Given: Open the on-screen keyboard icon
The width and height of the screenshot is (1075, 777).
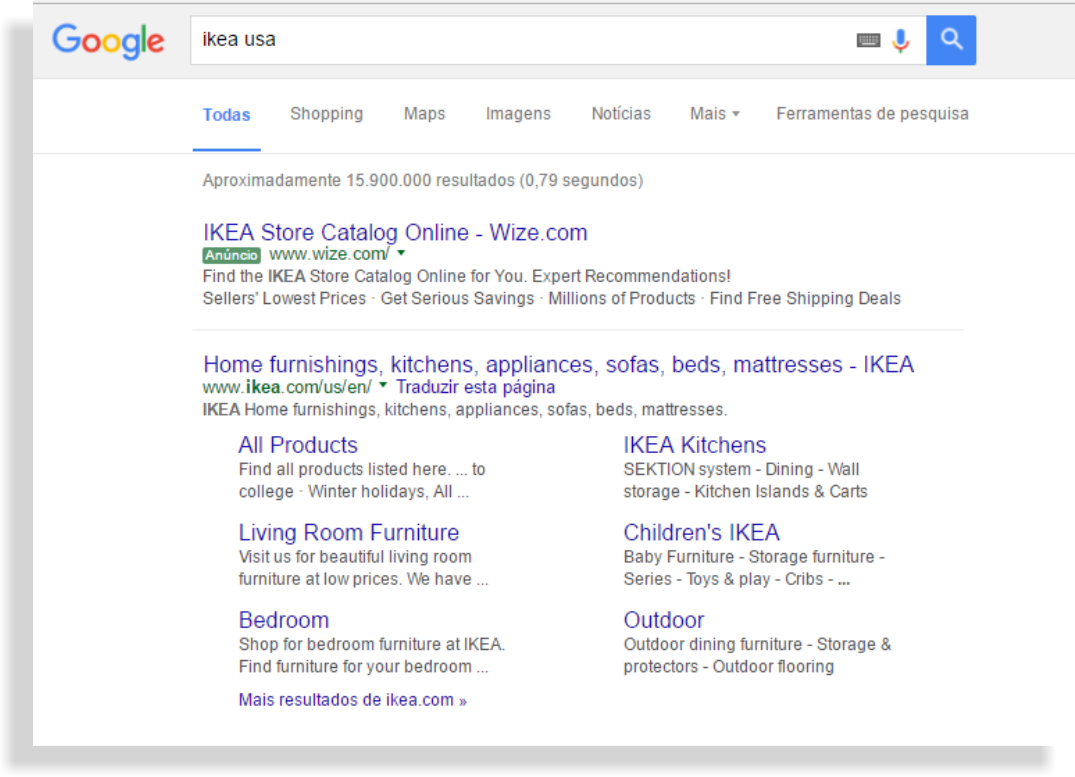Looking at the screenshot, I should click(x=868, y=40).
